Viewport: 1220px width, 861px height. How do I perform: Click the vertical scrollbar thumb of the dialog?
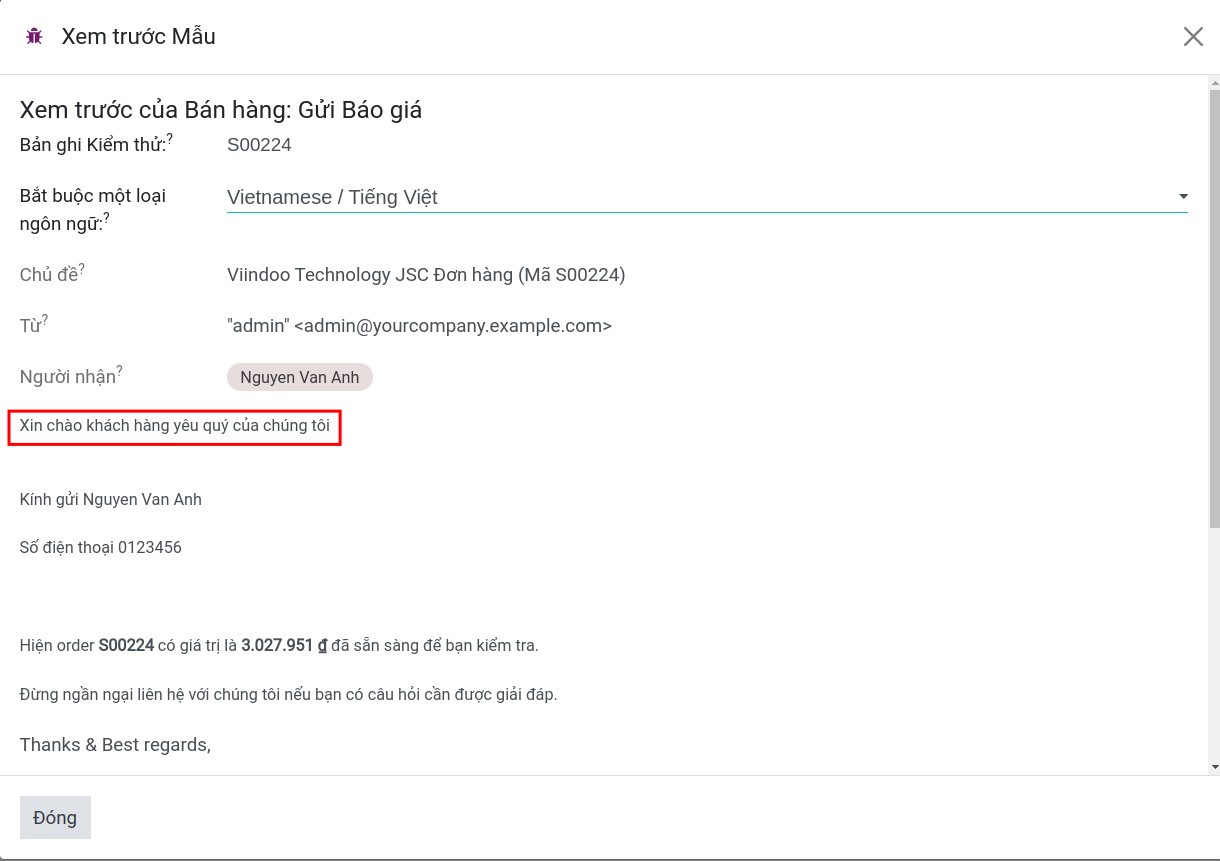point(1215,309)
